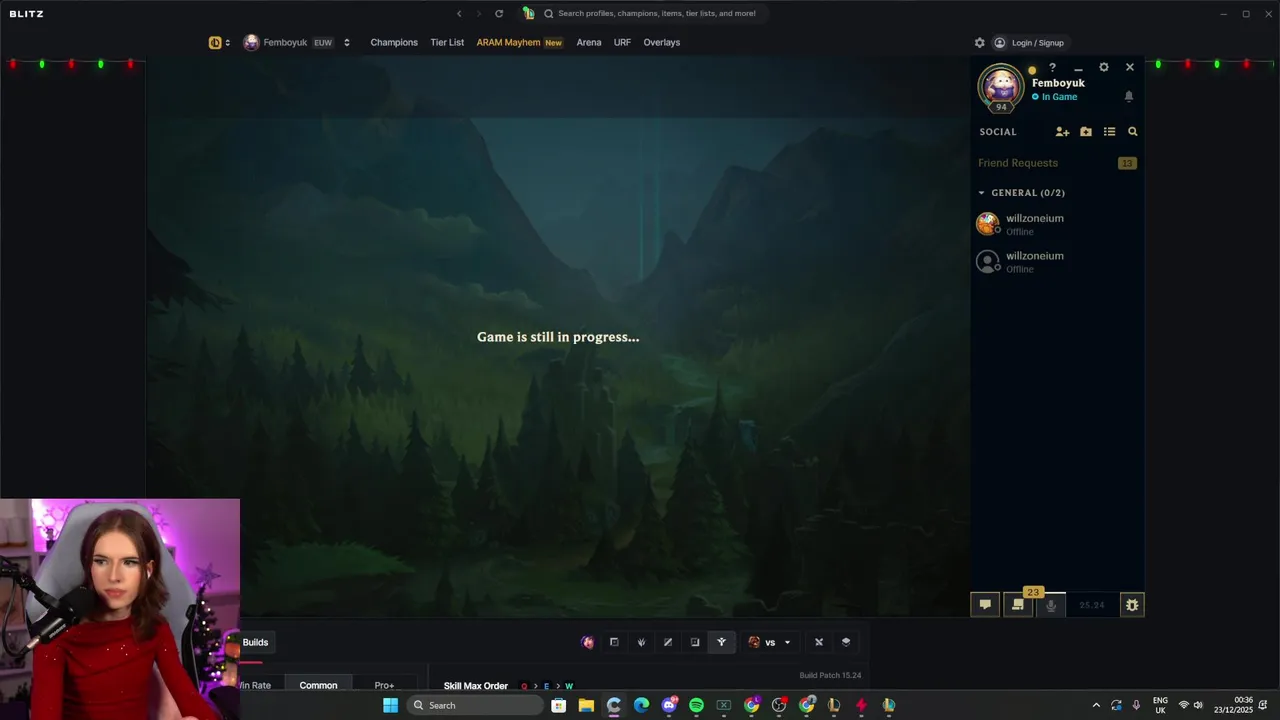
Task: Open the vs matchup champion dropdown
Action: pos(770,642)
